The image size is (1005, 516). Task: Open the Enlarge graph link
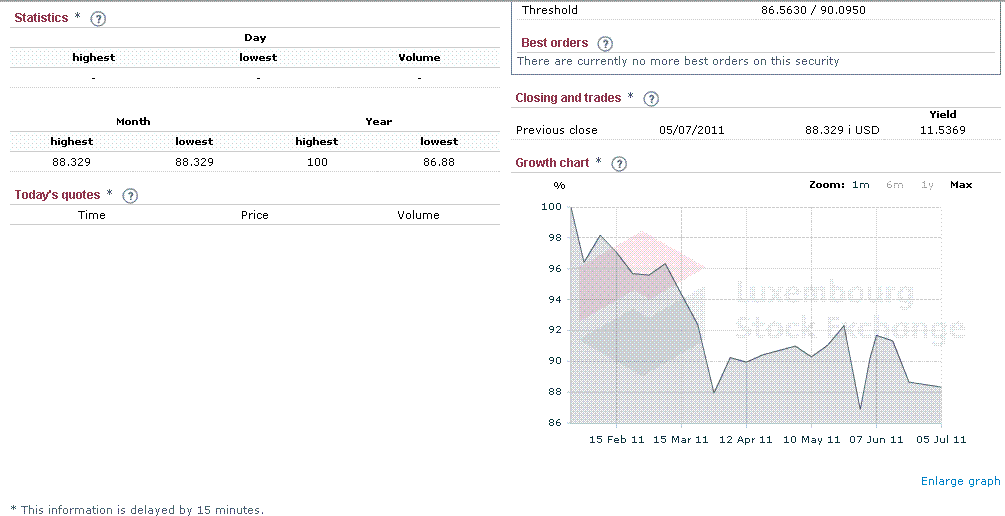point(960,481)
